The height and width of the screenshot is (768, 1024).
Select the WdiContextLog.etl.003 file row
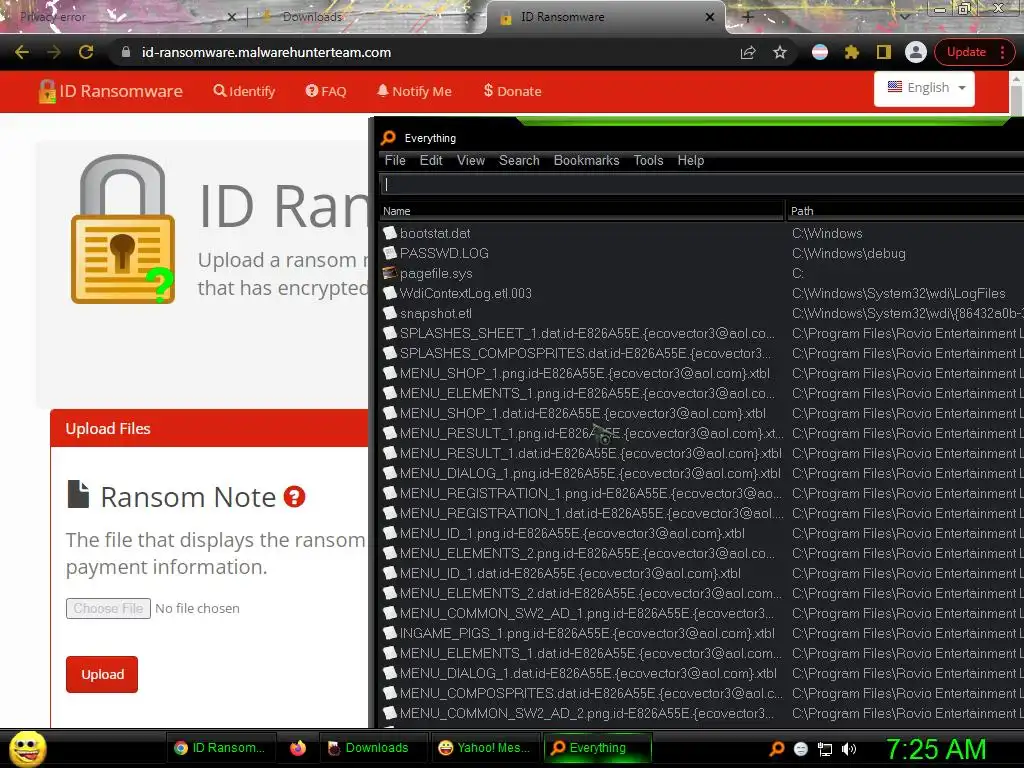click(x=702, y=293)
